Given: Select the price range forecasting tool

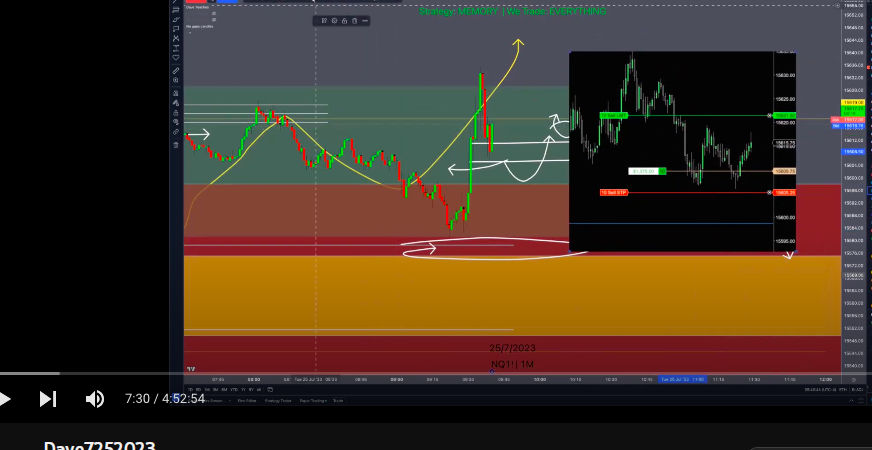Looking at the screenshot, I should (x=176, y=48).
